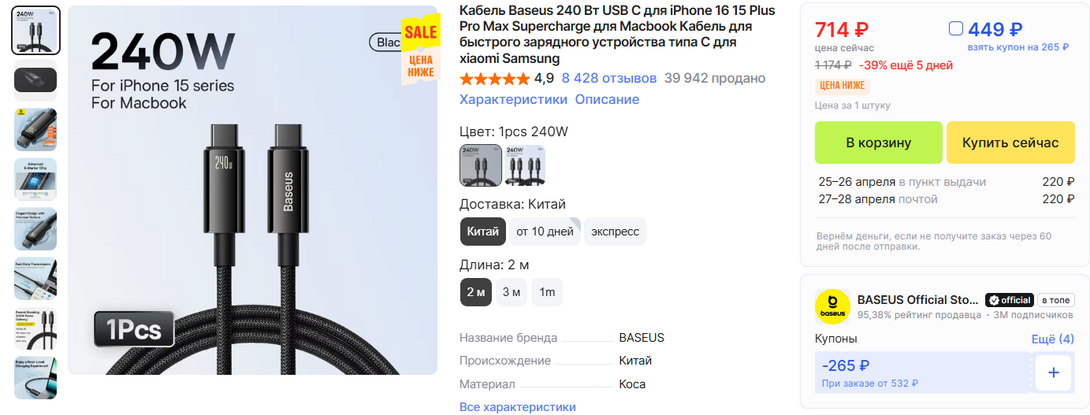
Task: Jump to the Описание section
Action: (607, 100)
